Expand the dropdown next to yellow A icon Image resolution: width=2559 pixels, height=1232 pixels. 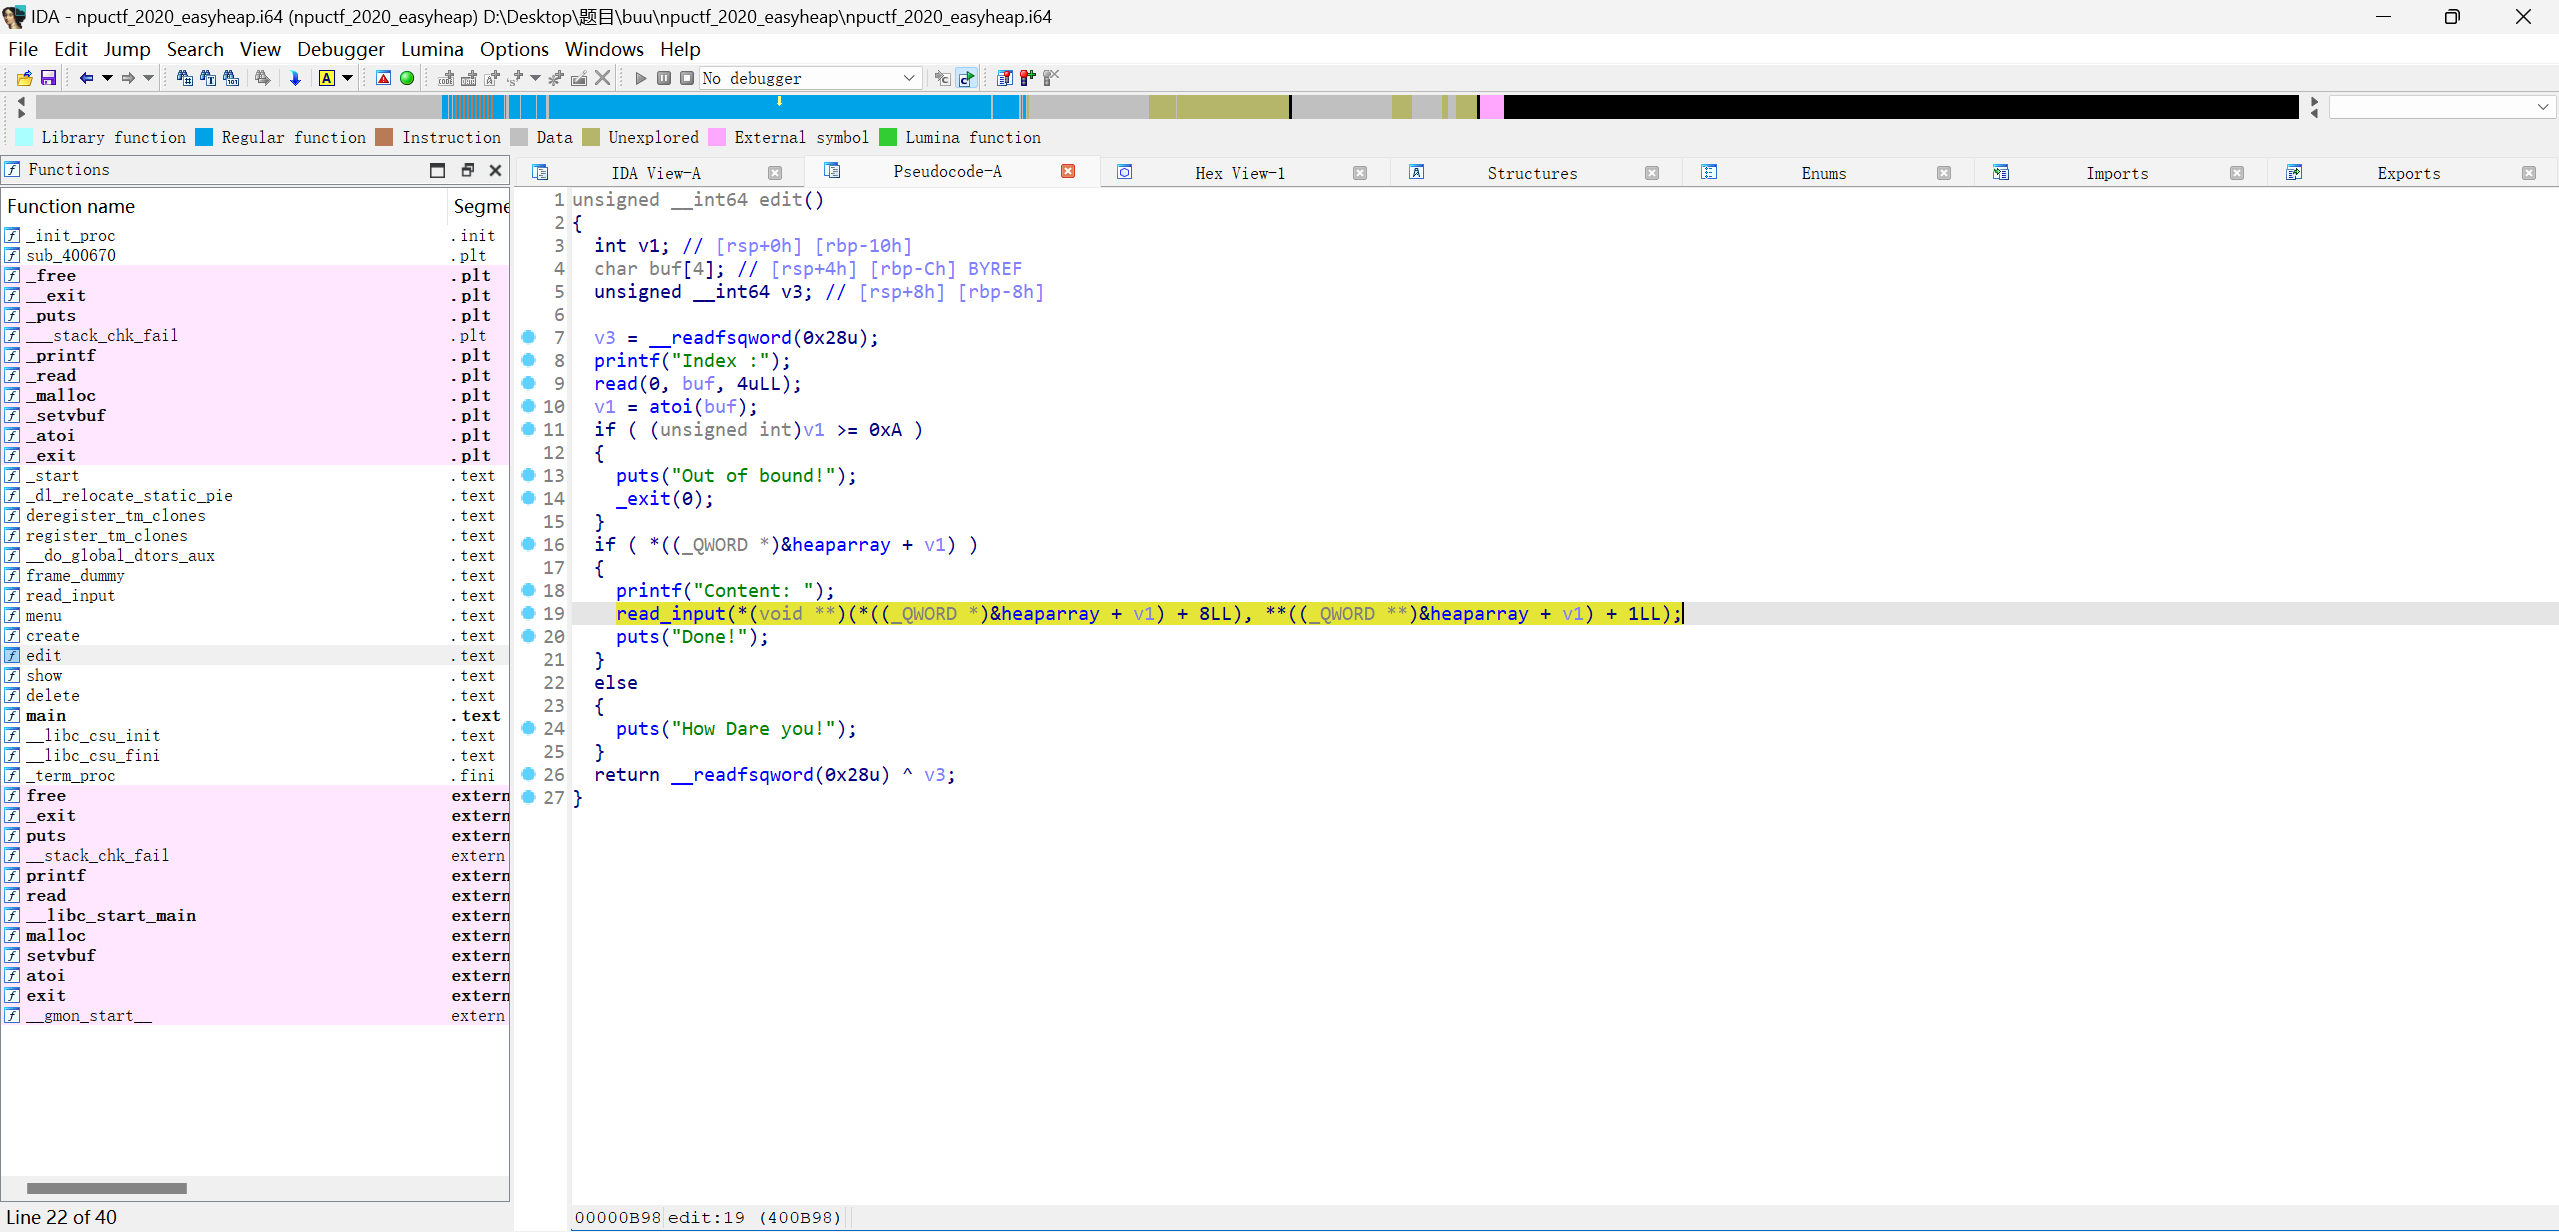tap(348, 78)
